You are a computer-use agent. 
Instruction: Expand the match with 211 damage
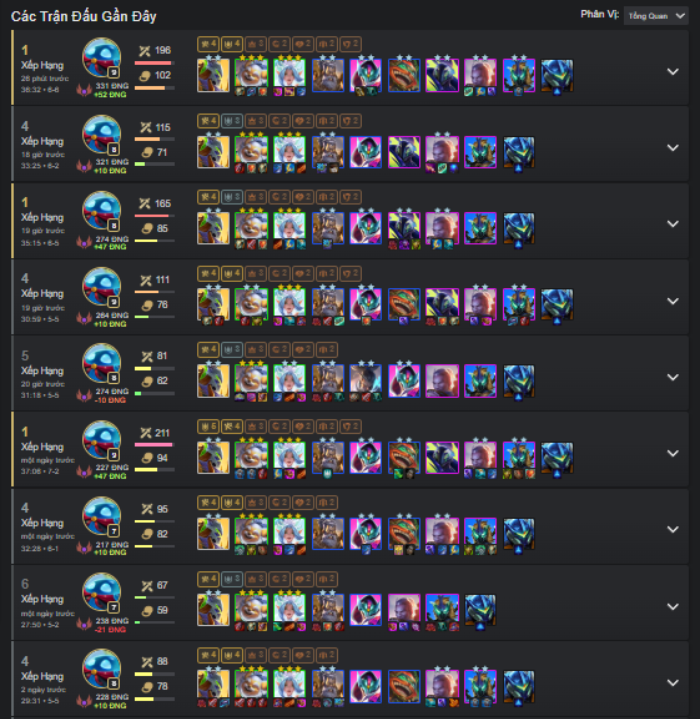[672, 453]
